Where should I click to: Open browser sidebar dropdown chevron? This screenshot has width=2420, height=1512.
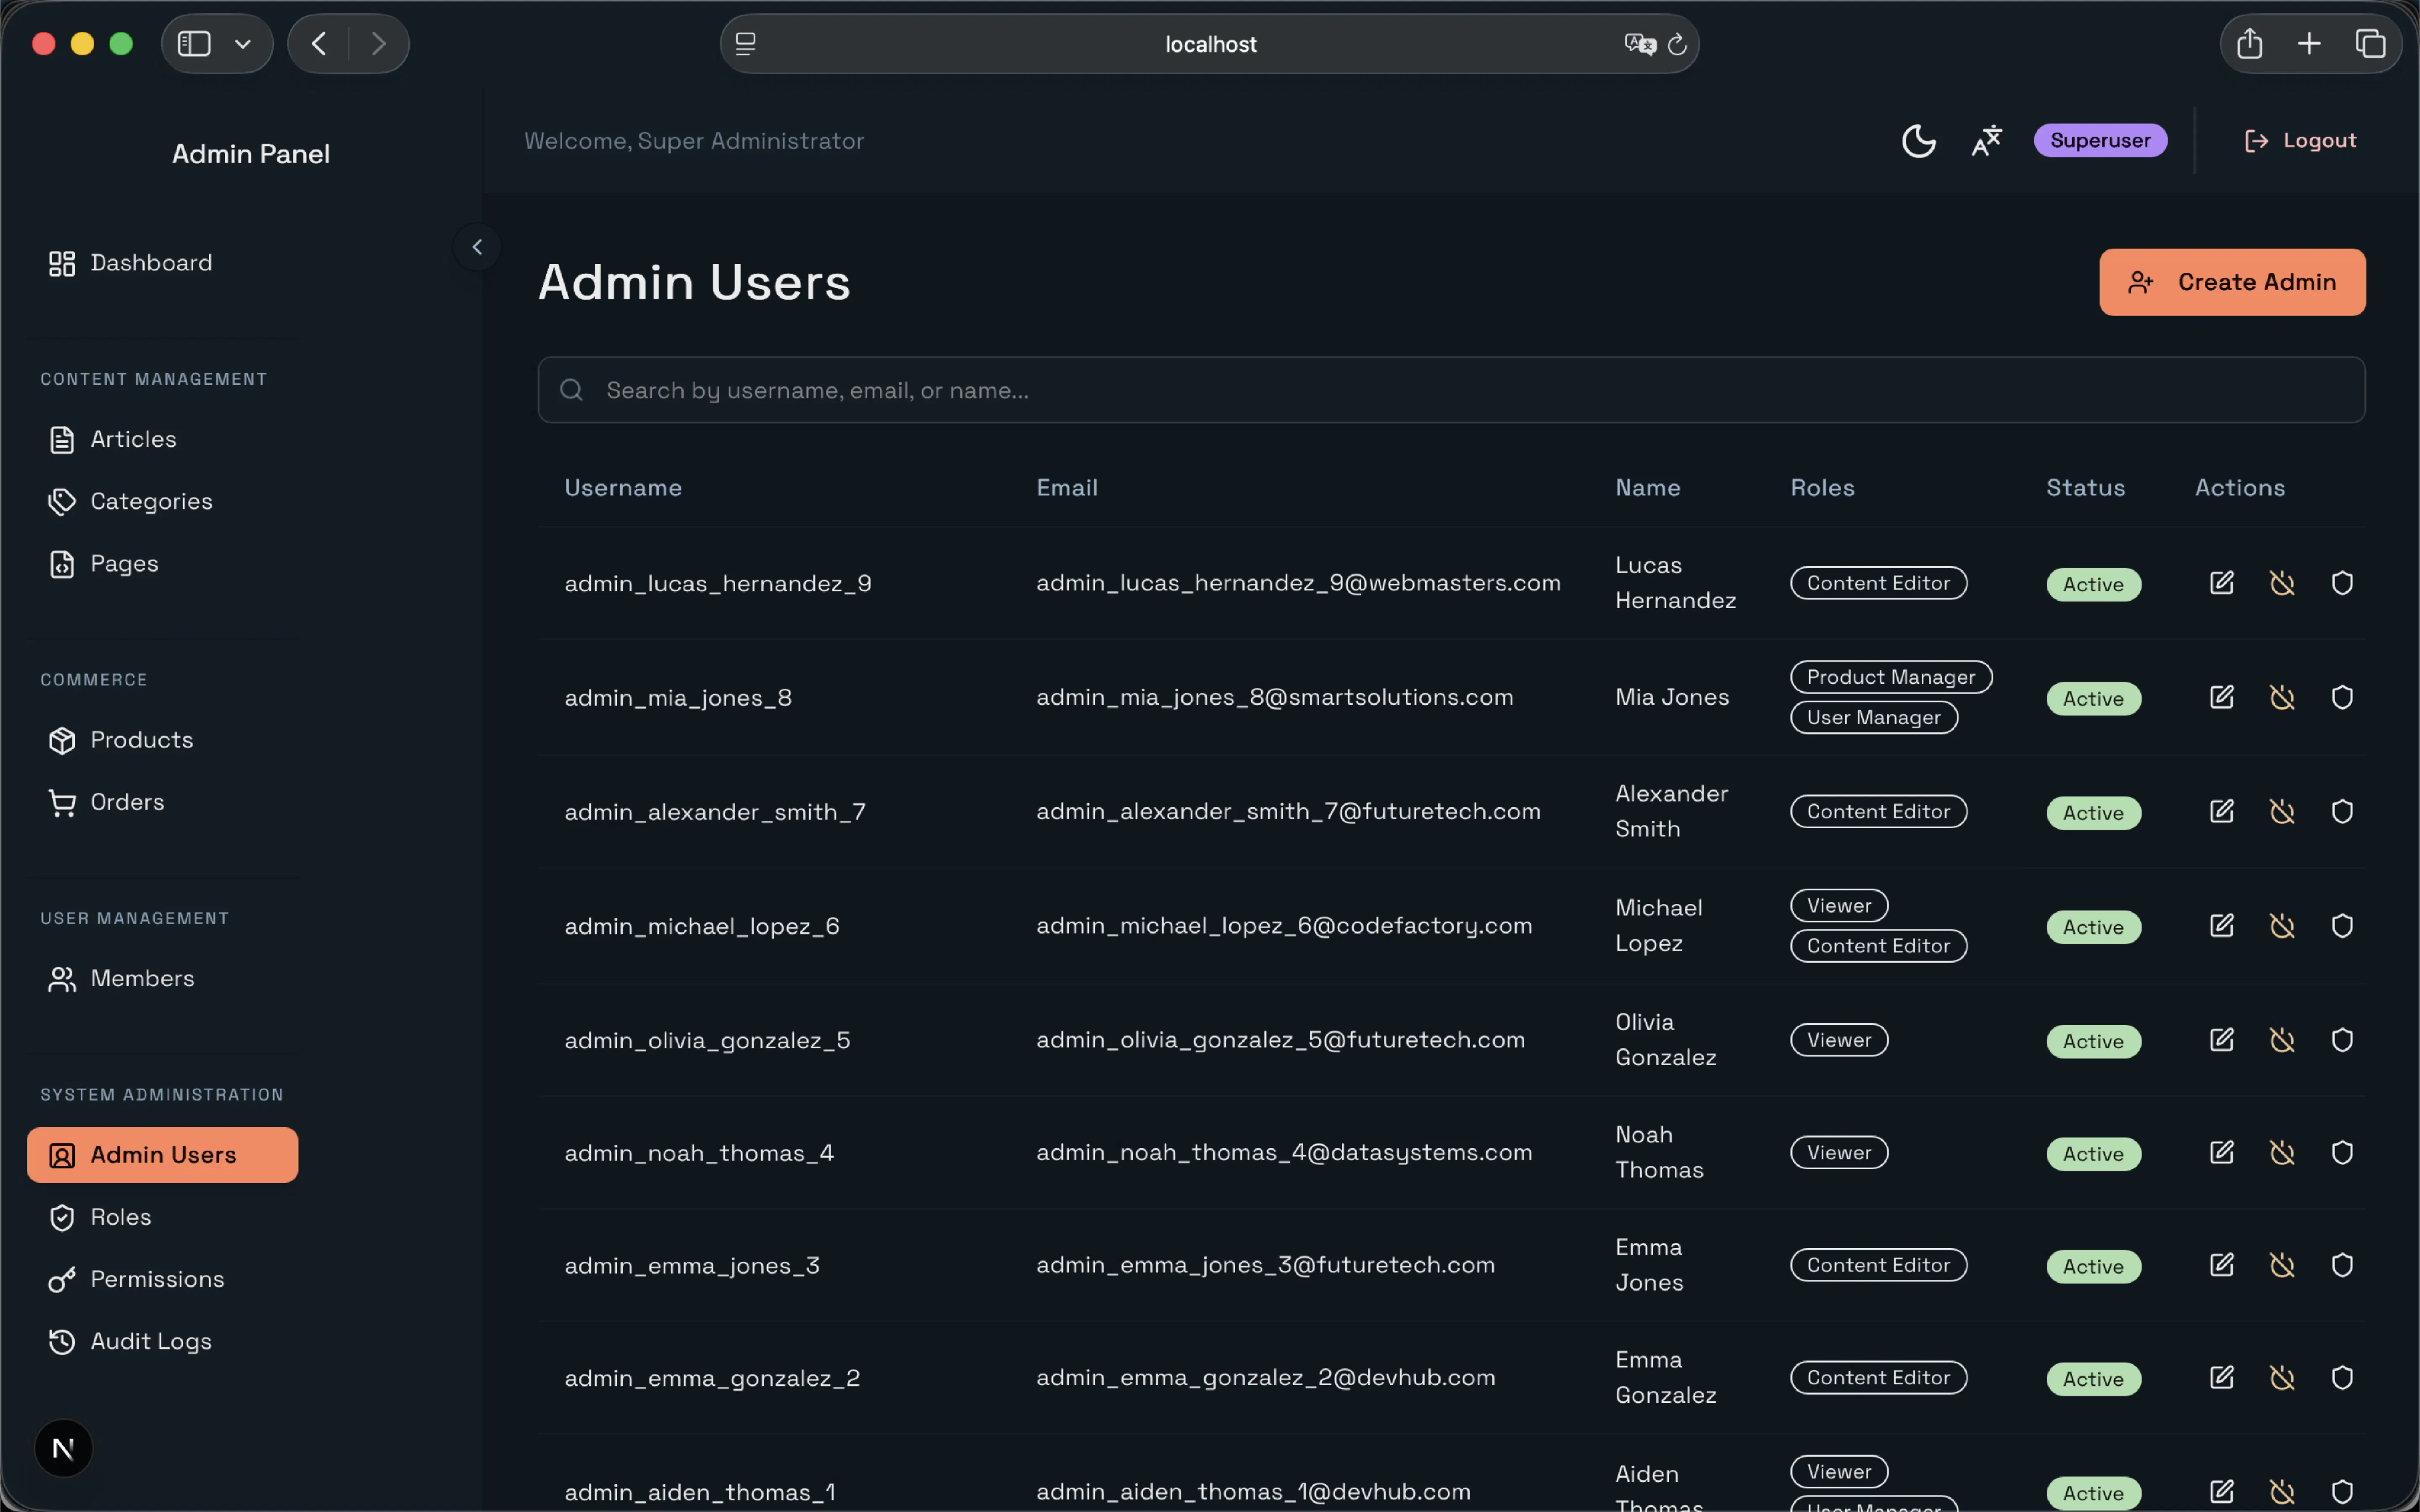[x=243, y=44]
